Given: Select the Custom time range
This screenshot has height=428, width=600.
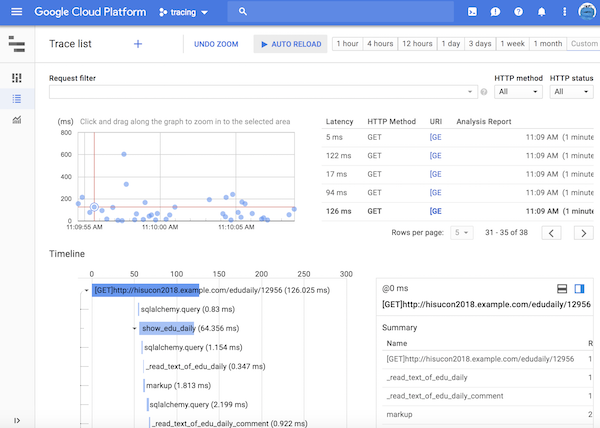Looking at the screenshot, I should (x=584, y=44).
